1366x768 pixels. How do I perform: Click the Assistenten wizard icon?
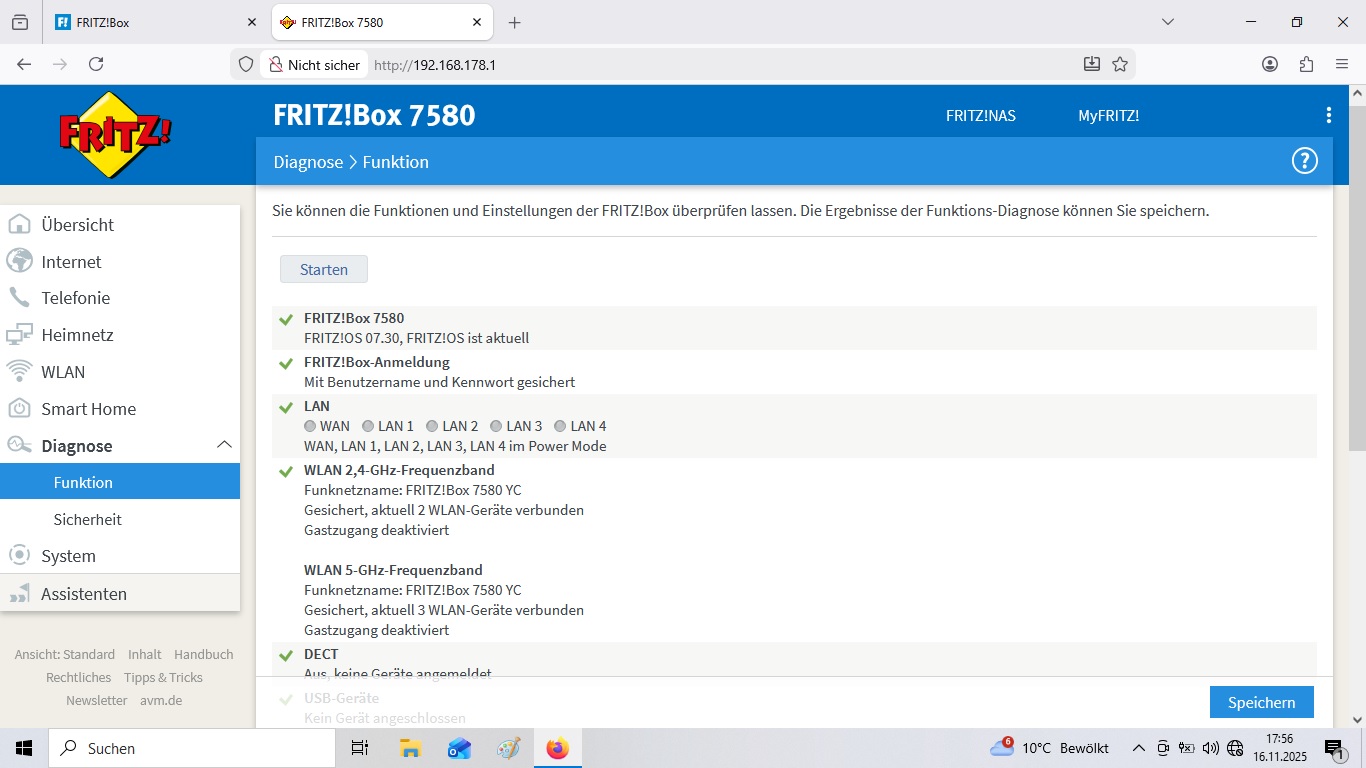coord(19,594)
